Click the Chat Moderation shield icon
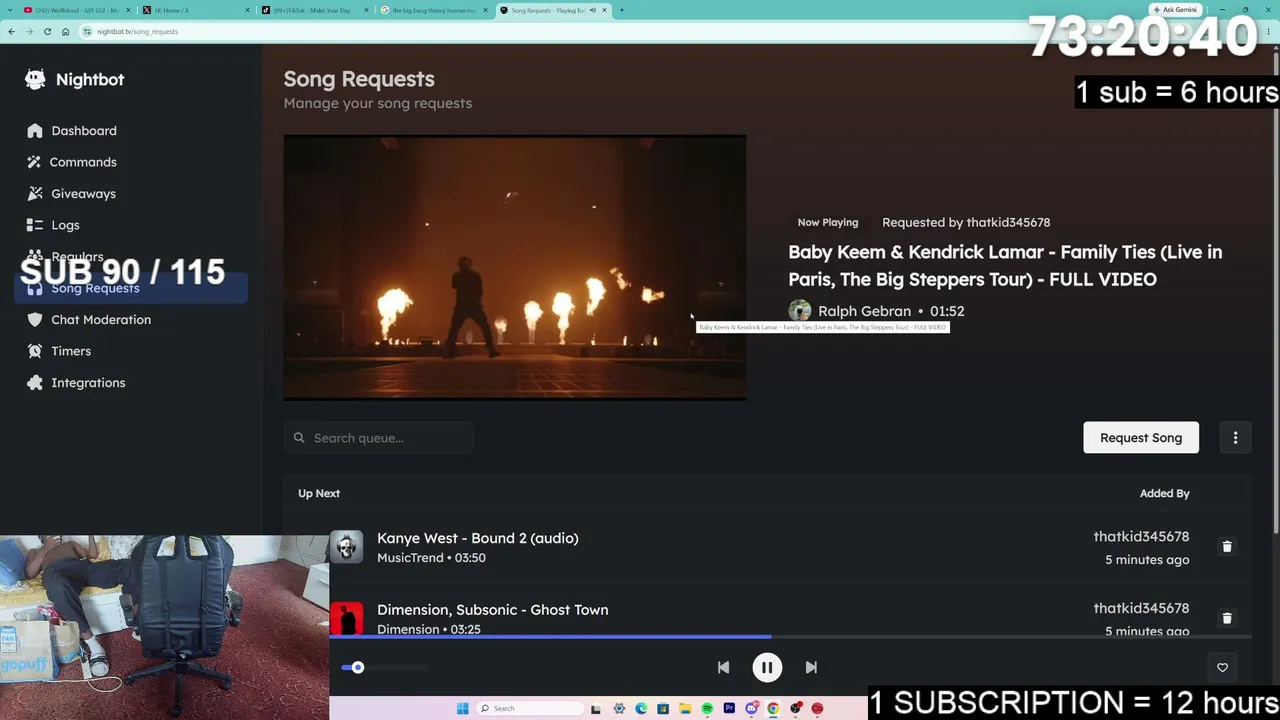 click(35, 320)
